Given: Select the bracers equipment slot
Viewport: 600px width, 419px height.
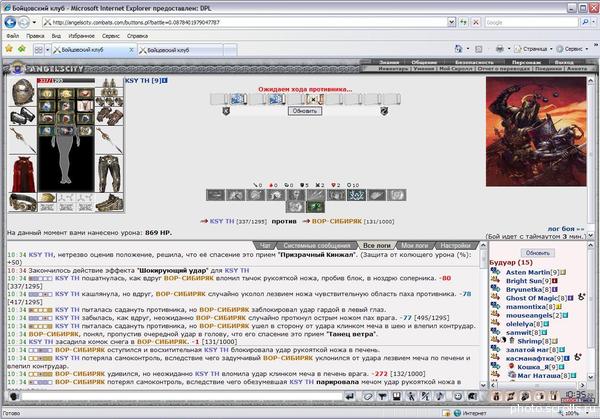Looking at the screenshot, I should [x=23, y=116].
